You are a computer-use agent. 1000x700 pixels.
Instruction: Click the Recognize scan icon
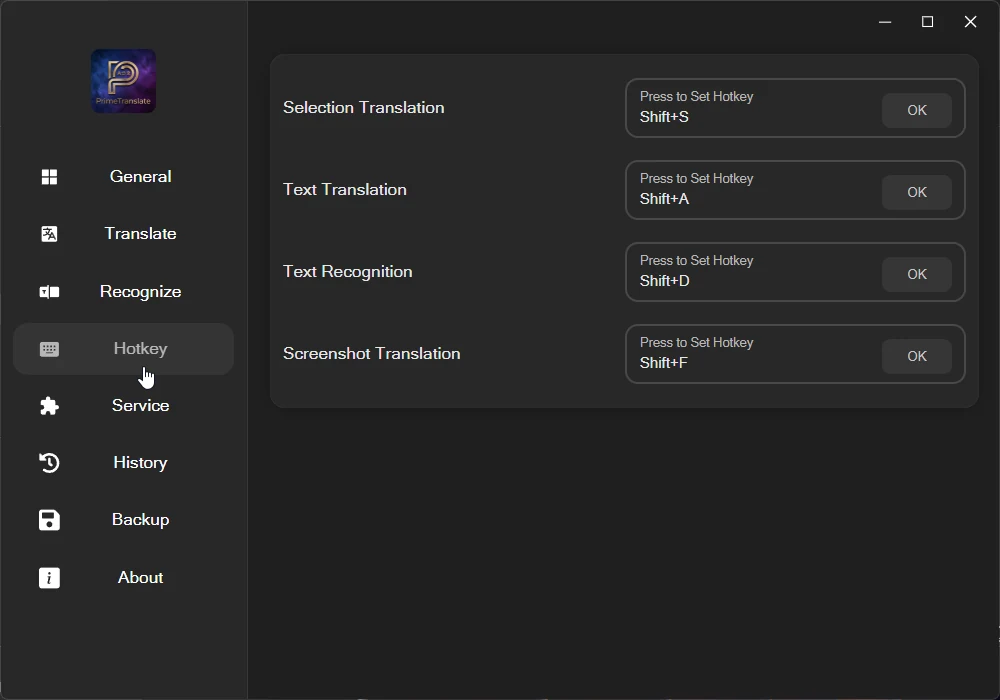49,292
